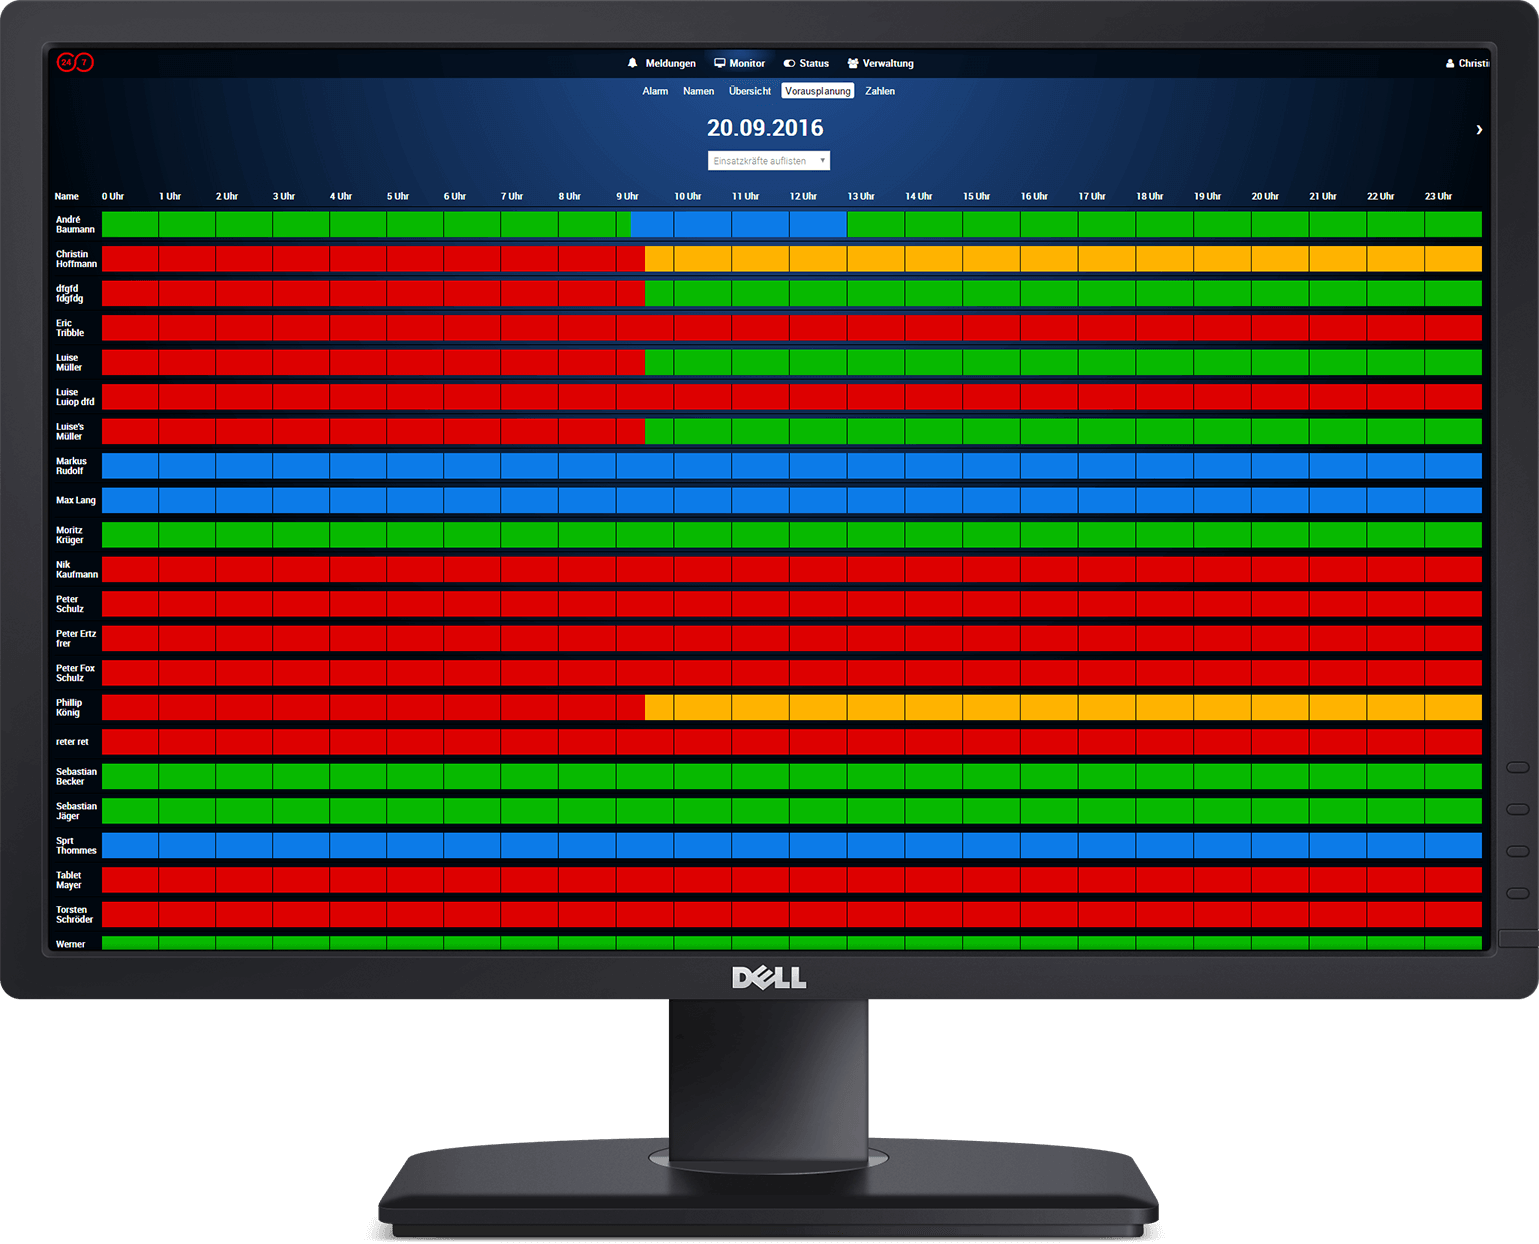Click the name Eric Tribble

[70, 328]
